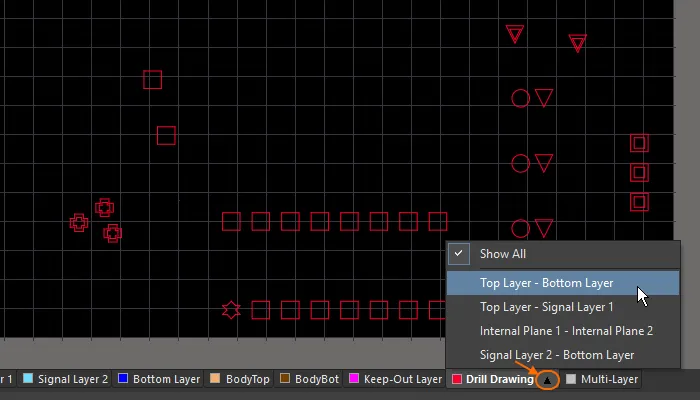The image size is (700, 400).
Task: Click the magenta Keep-Out Layer color swatch
Action: coord(354,379)
